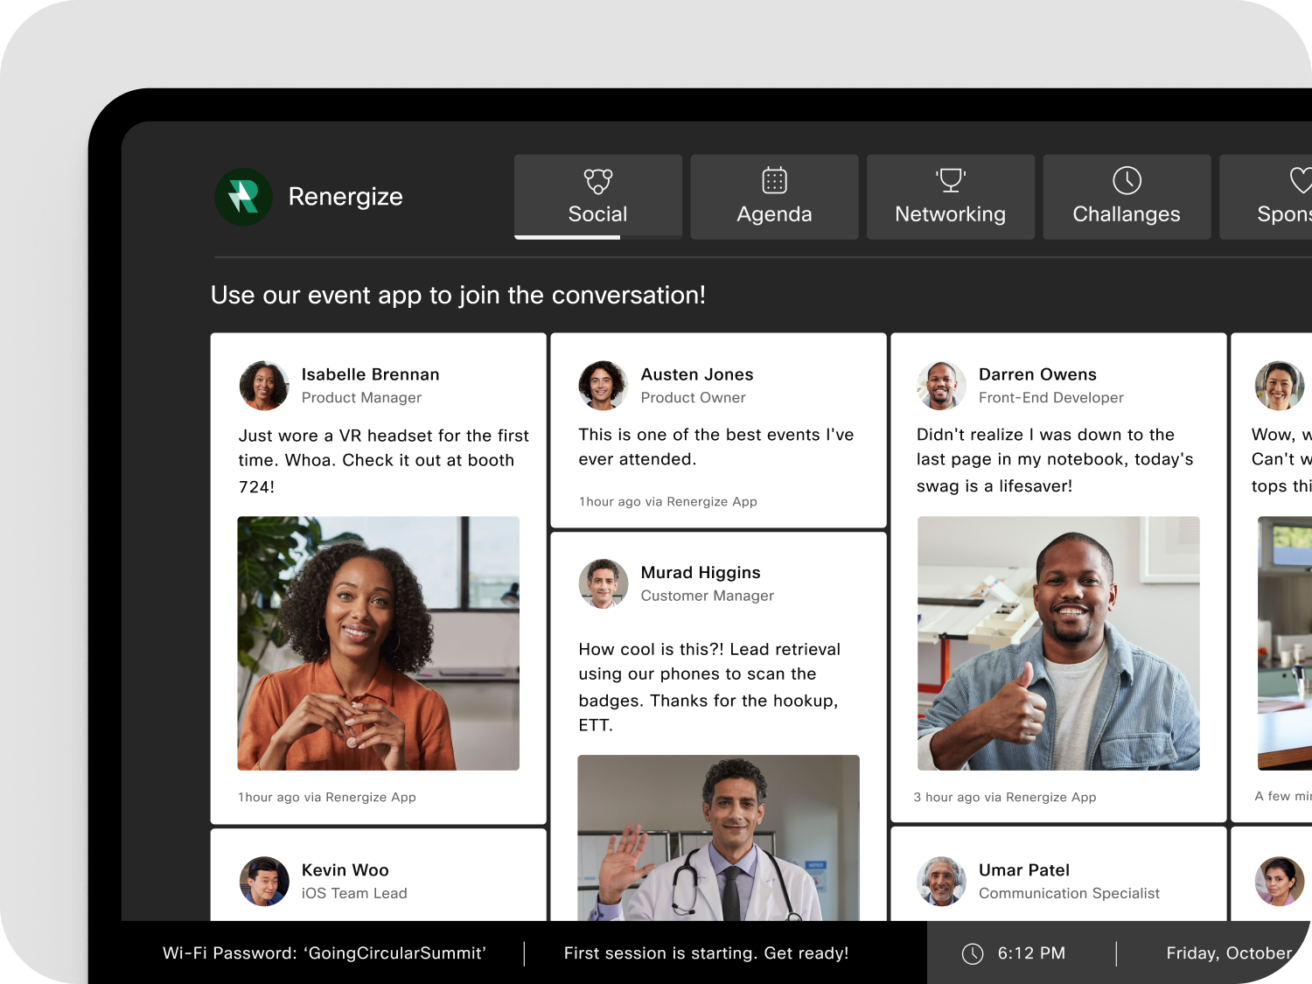The width and height of the screenshot is (1312, 984).
Task: Click the Renergize brand name text
Action: [x=345, y=197]
